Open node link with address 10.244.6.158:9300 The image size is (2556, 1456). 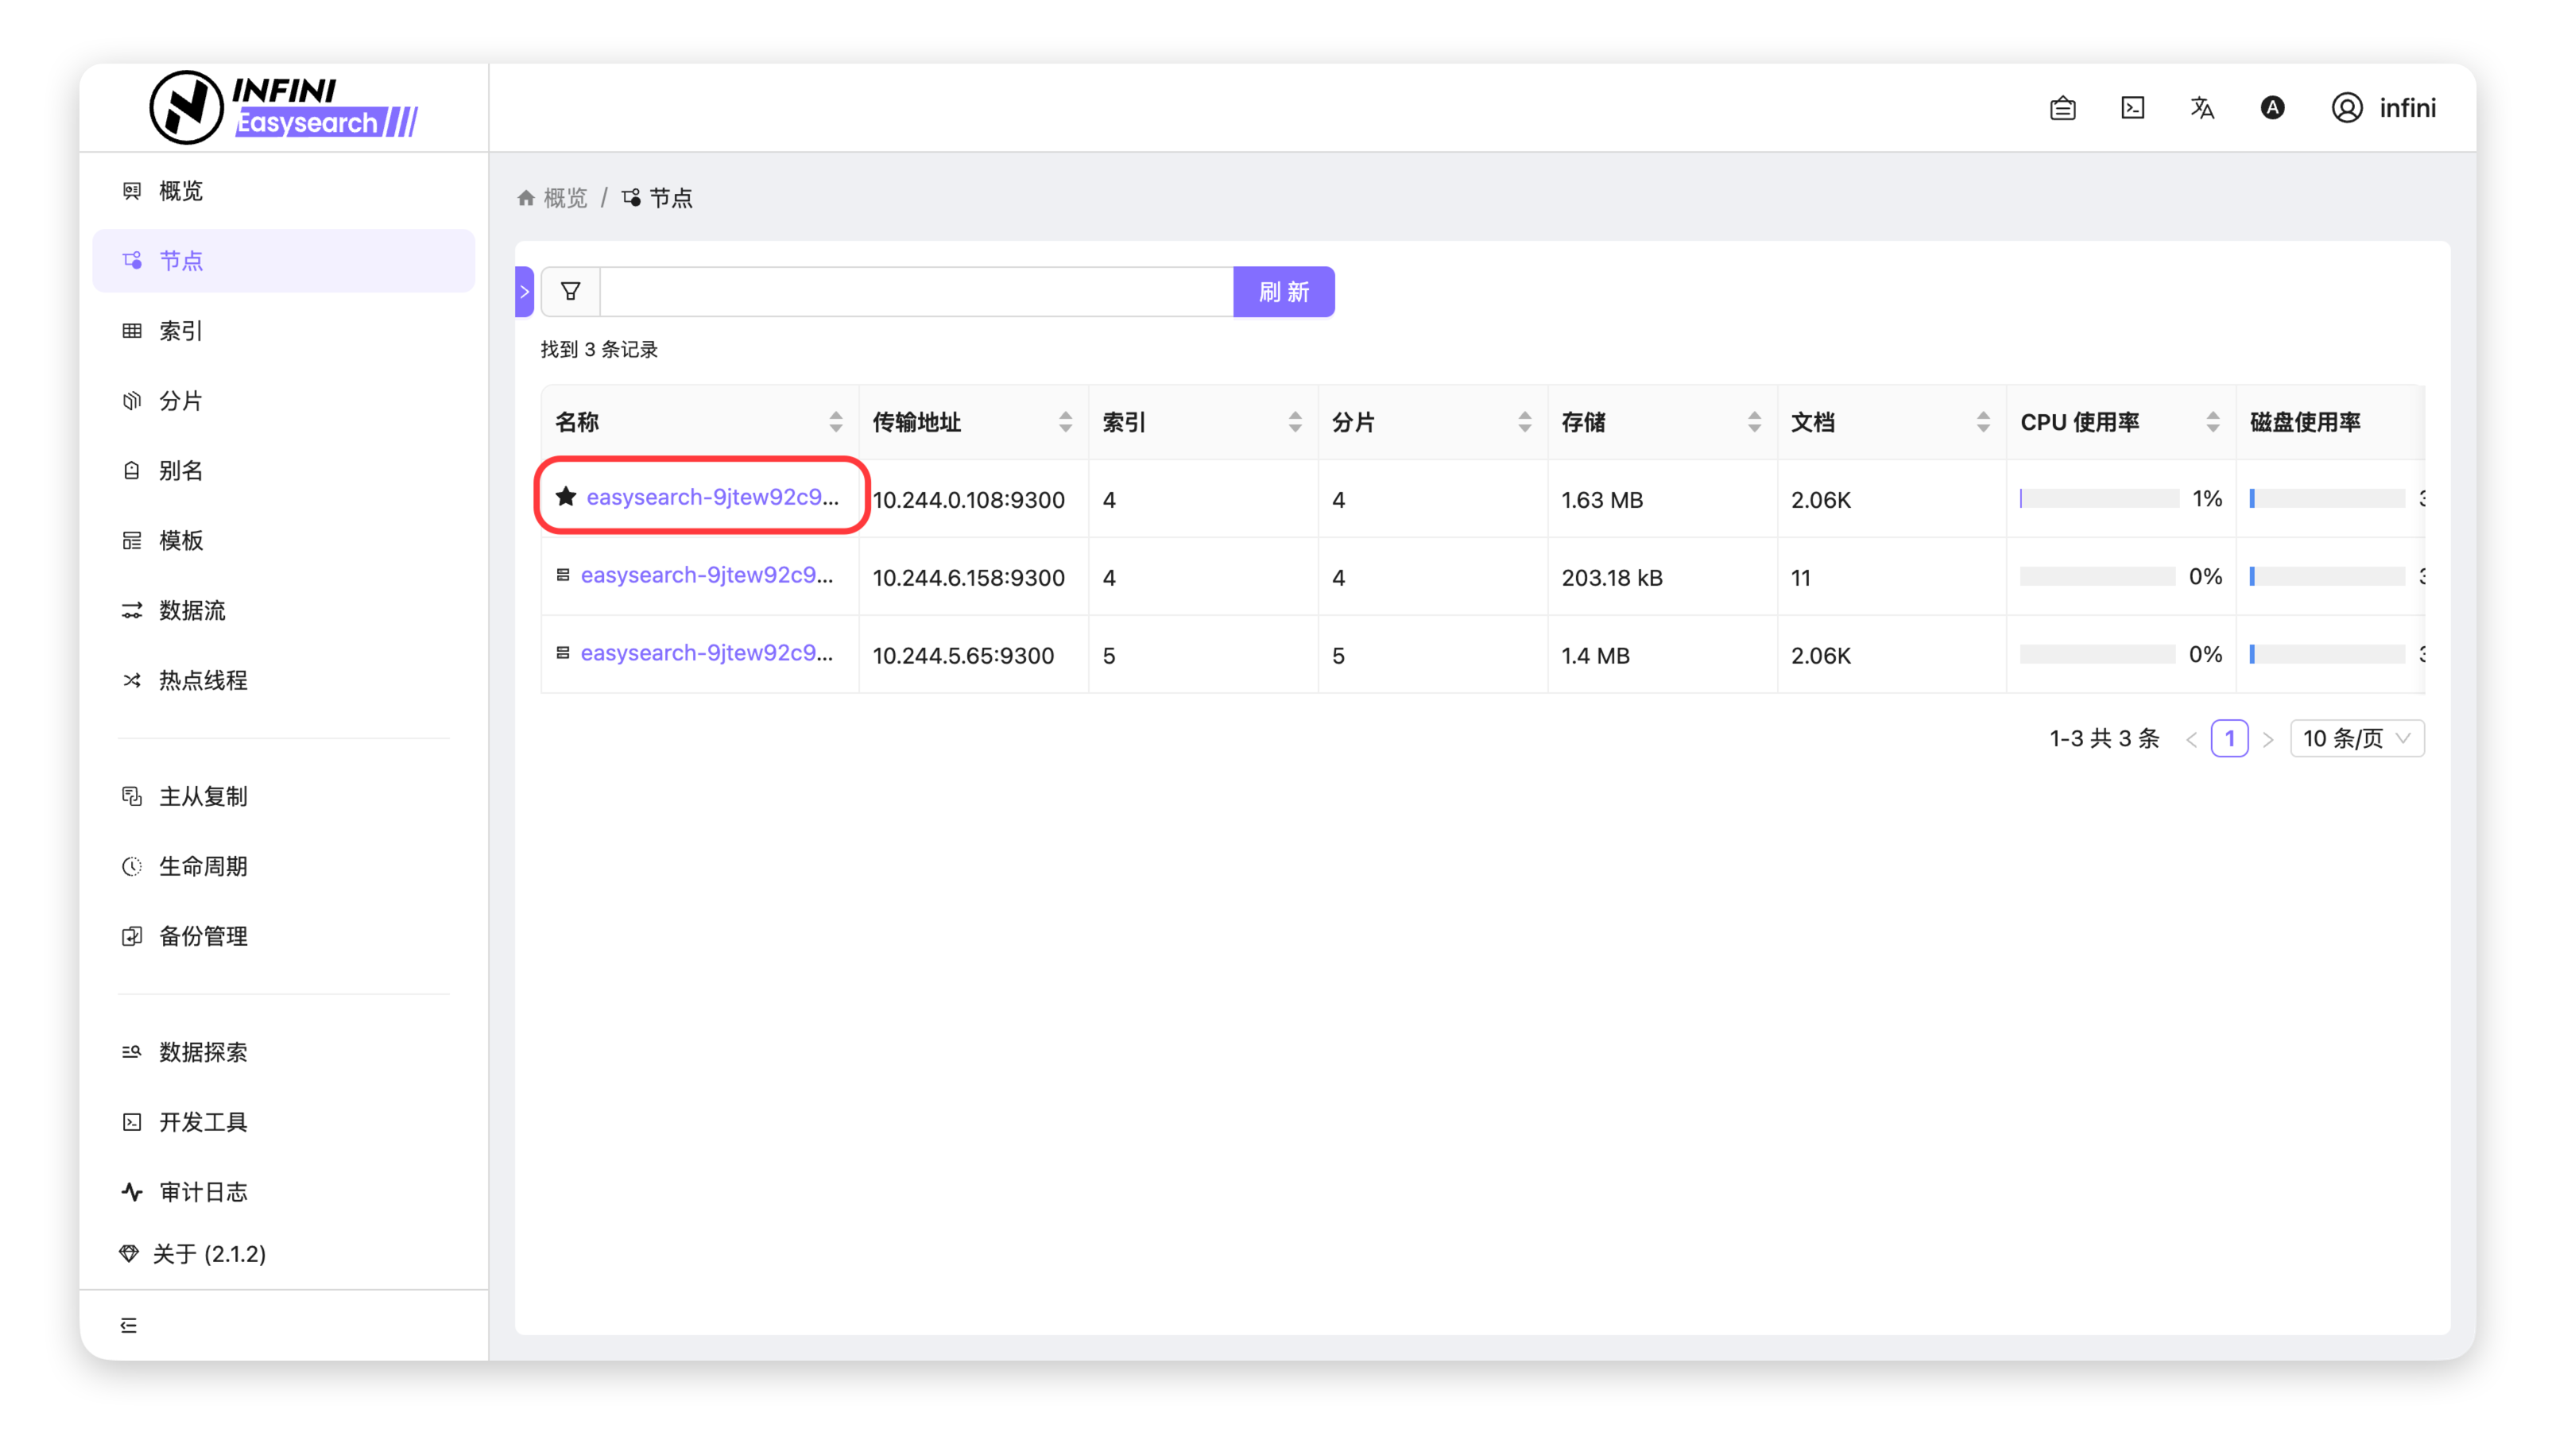coord(706,575)
